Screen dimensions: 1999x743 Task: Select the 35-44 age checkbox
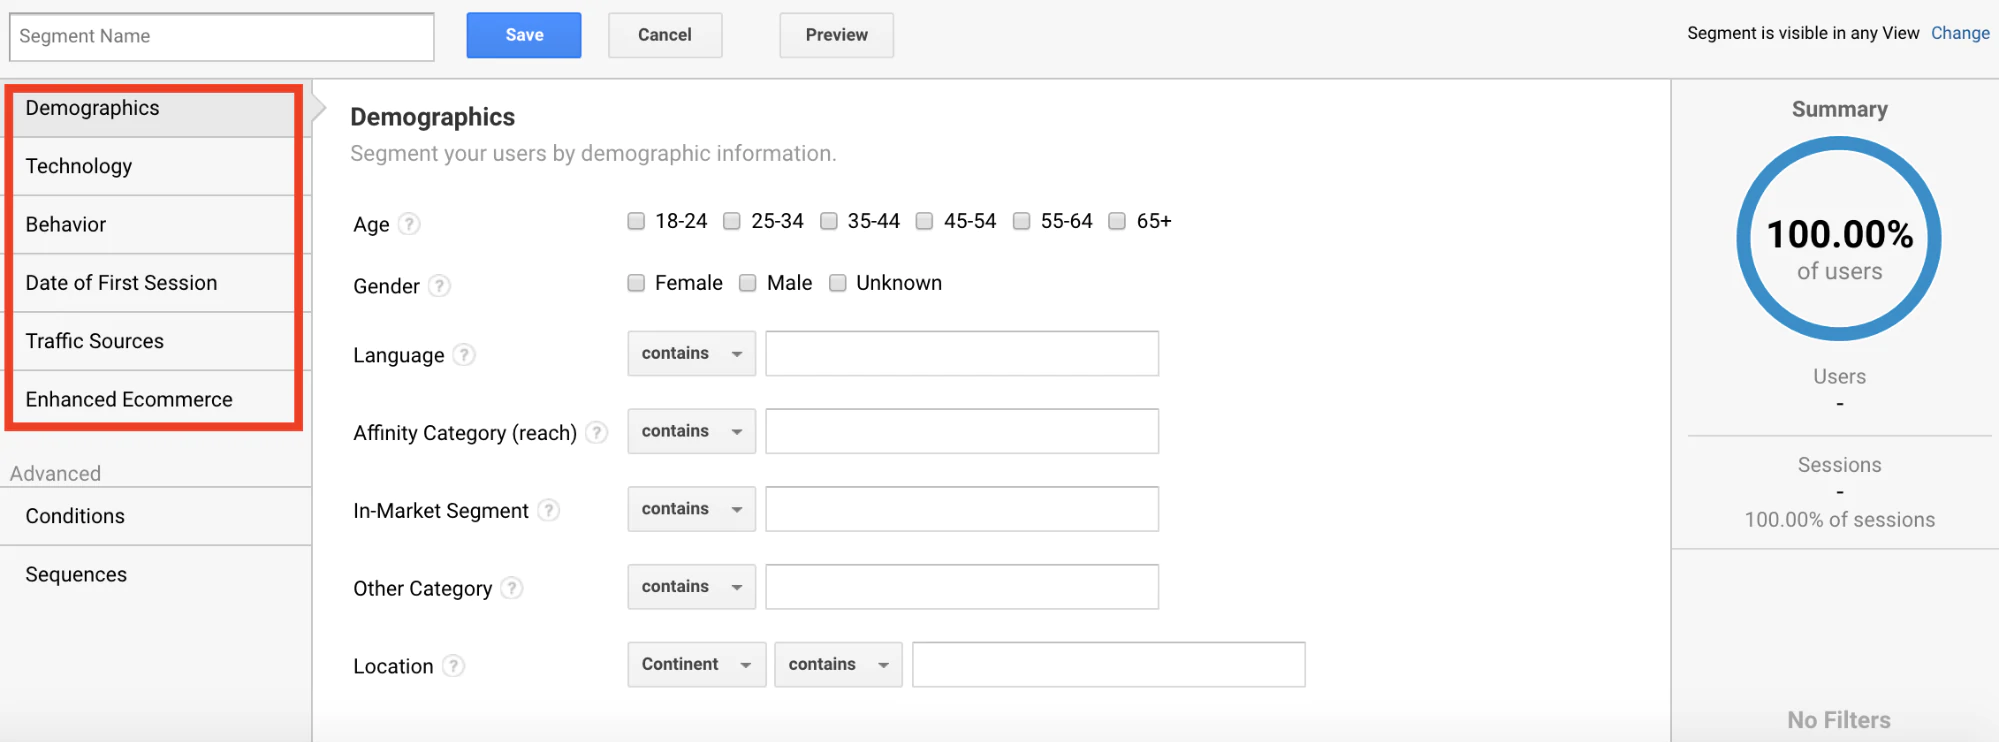point(829,221)
